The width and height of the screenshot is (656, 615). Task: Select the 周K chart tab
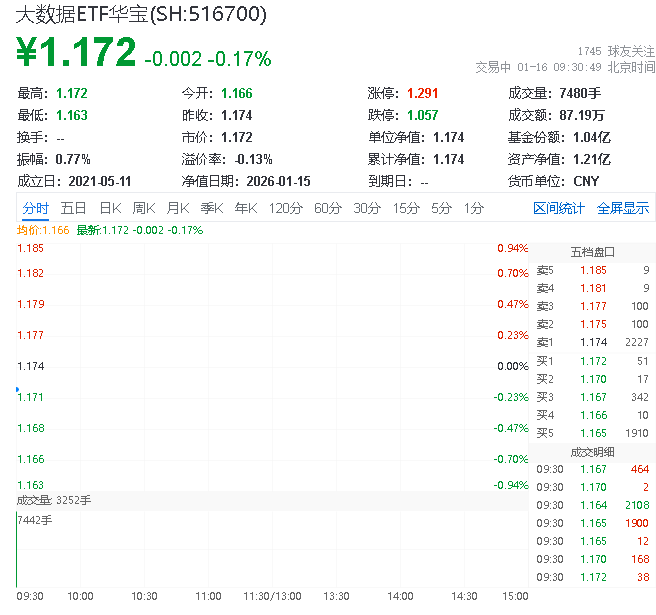coord(144,208)
